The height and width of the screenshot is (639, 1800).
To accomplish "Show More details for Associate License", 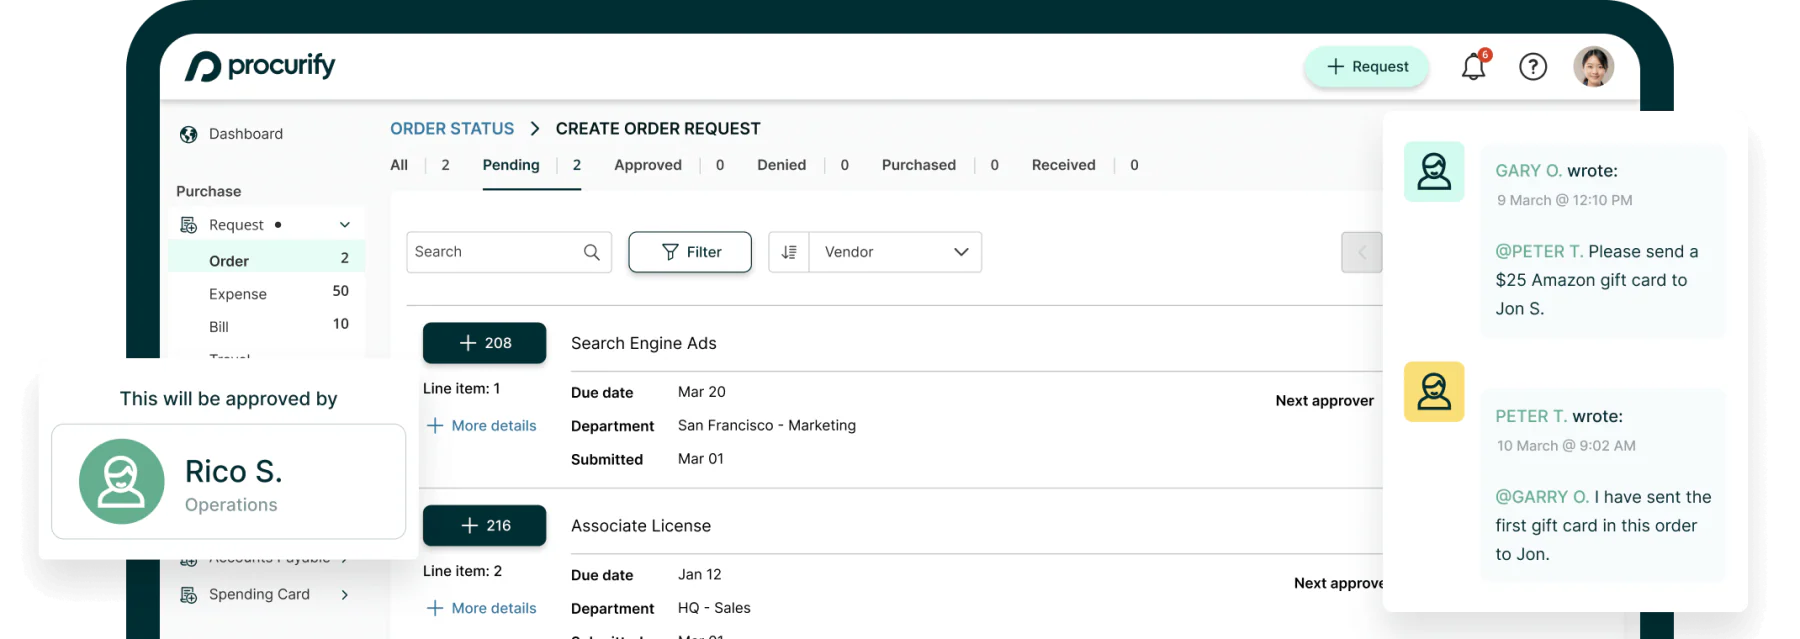I will 482,608.
